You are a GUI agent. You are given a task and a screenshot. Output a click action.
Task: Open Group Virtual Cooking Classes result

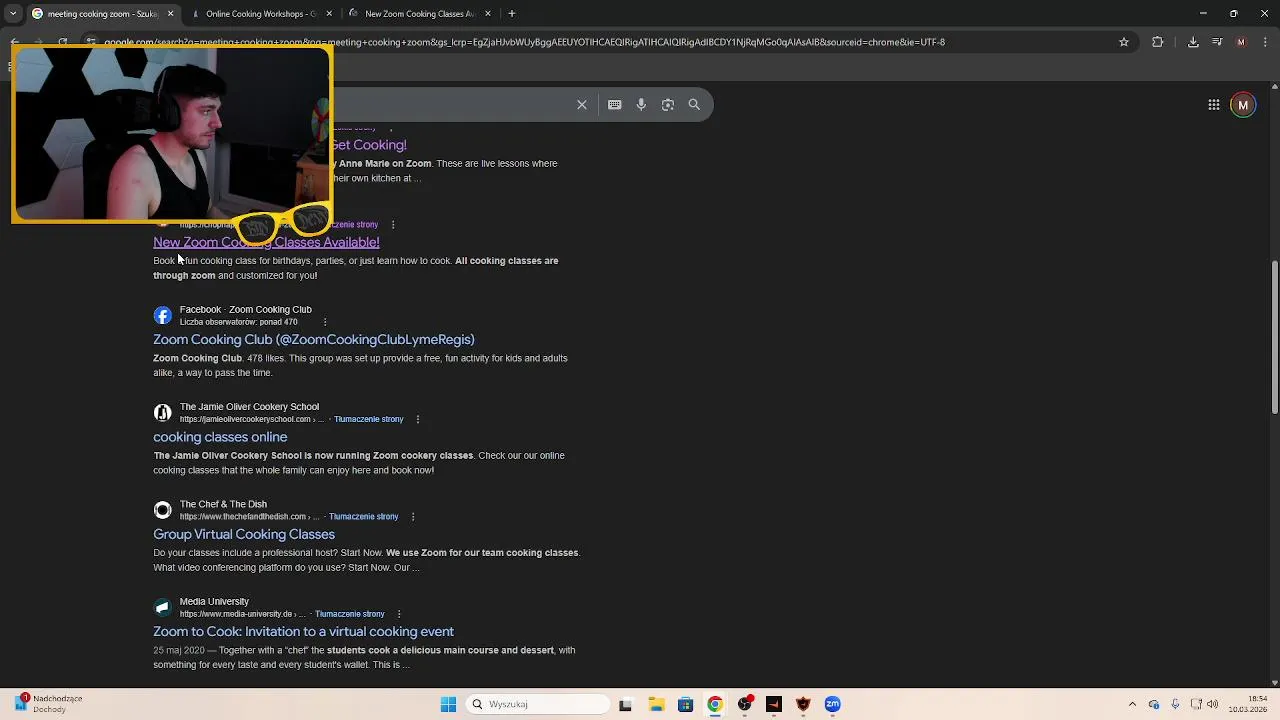pos(244,534)
